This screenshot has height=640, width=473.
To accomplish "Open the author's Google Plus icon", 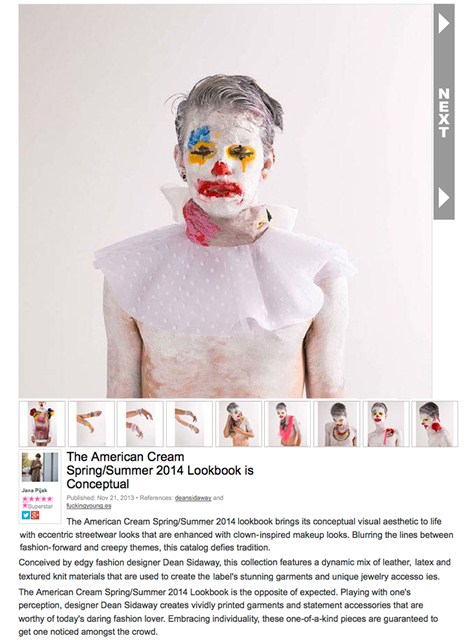I will point(35,515).
